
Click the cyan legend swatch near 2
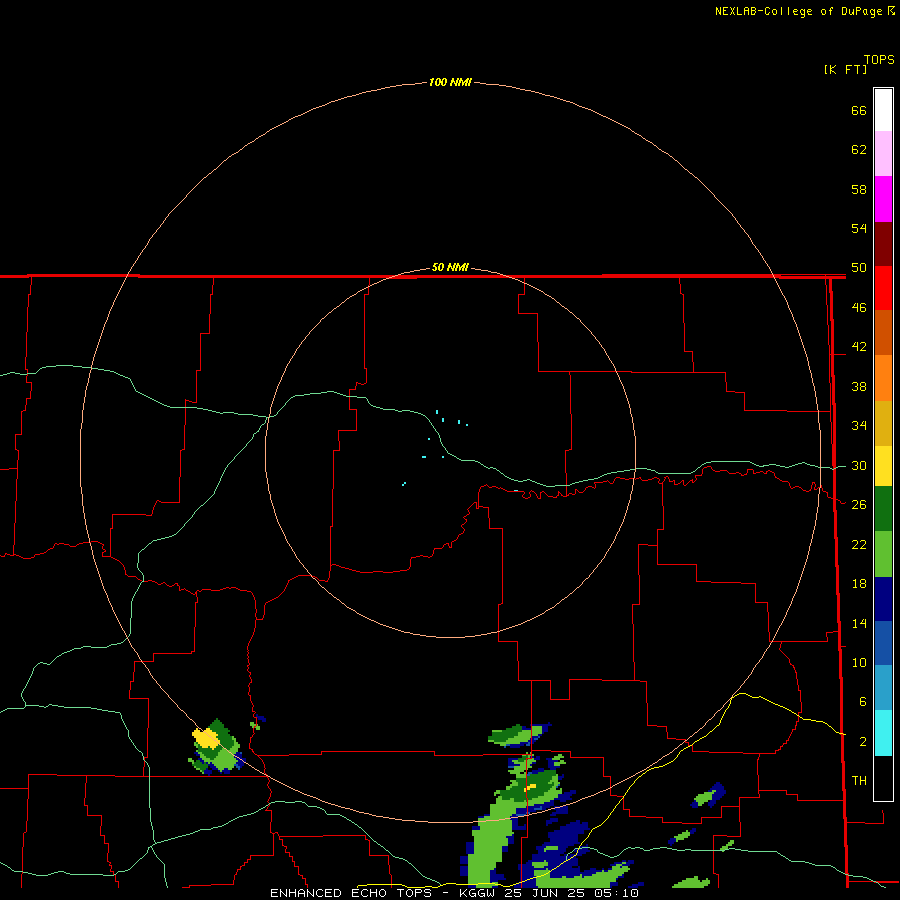coord(883,733)
